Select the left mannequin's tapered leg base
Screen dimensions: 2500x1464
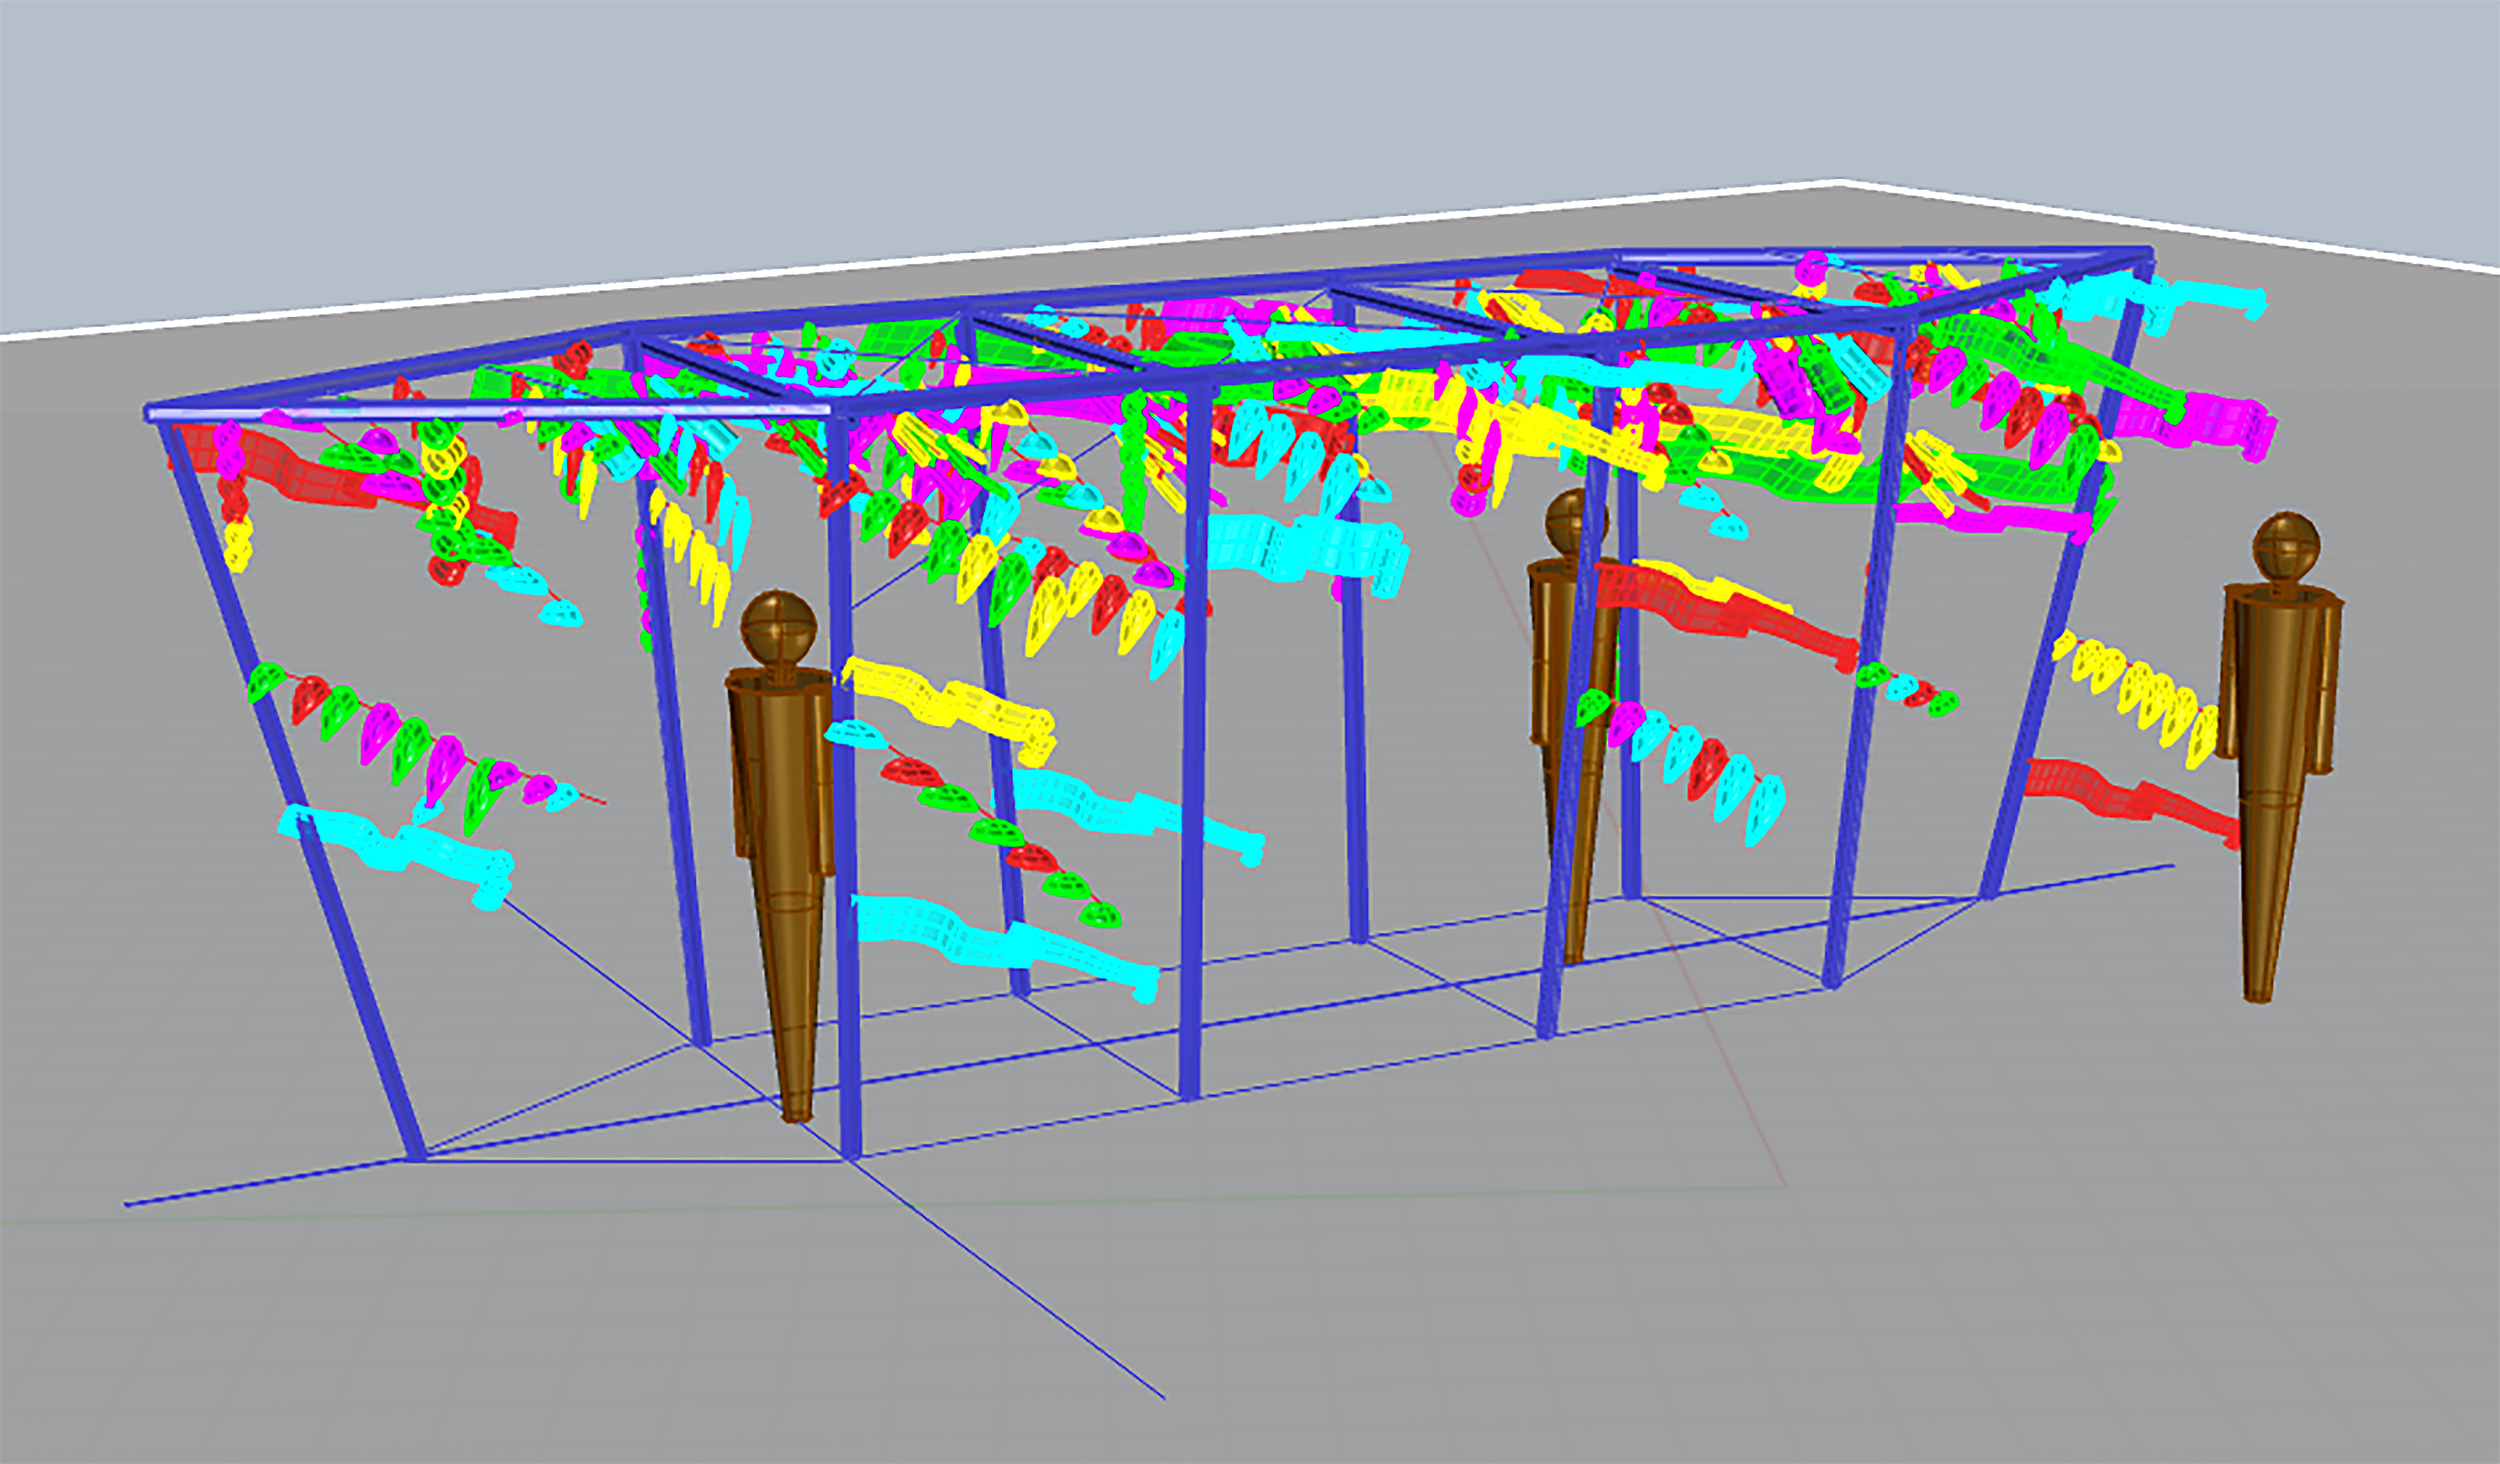pos(795,1050)
